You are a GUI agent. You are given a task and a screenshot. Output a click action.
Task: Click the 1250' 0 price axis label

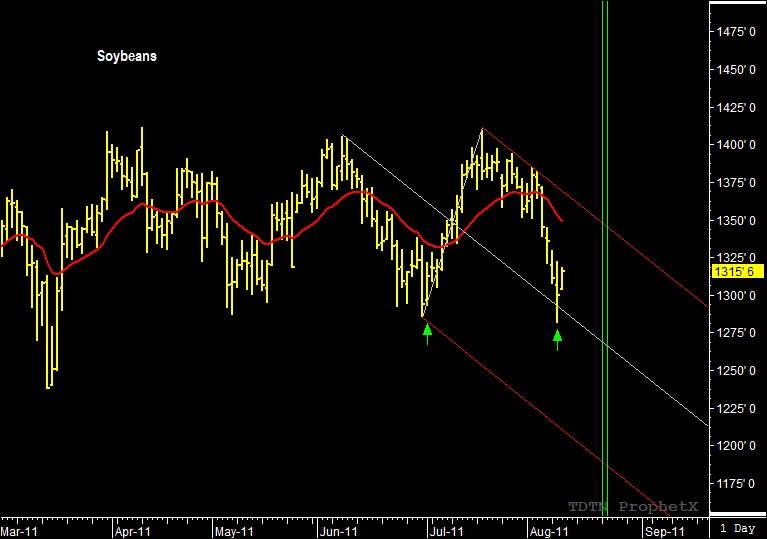736,371
